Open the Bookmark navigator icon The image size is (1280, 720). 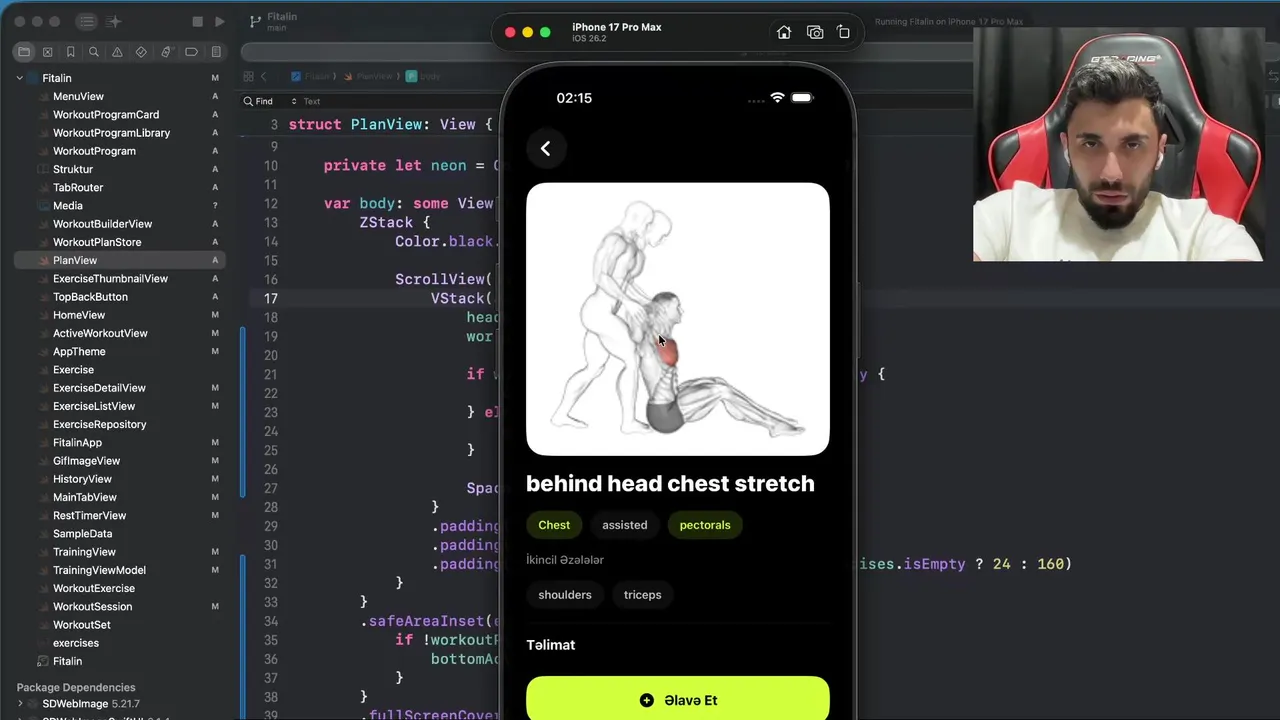pos(70,52)
